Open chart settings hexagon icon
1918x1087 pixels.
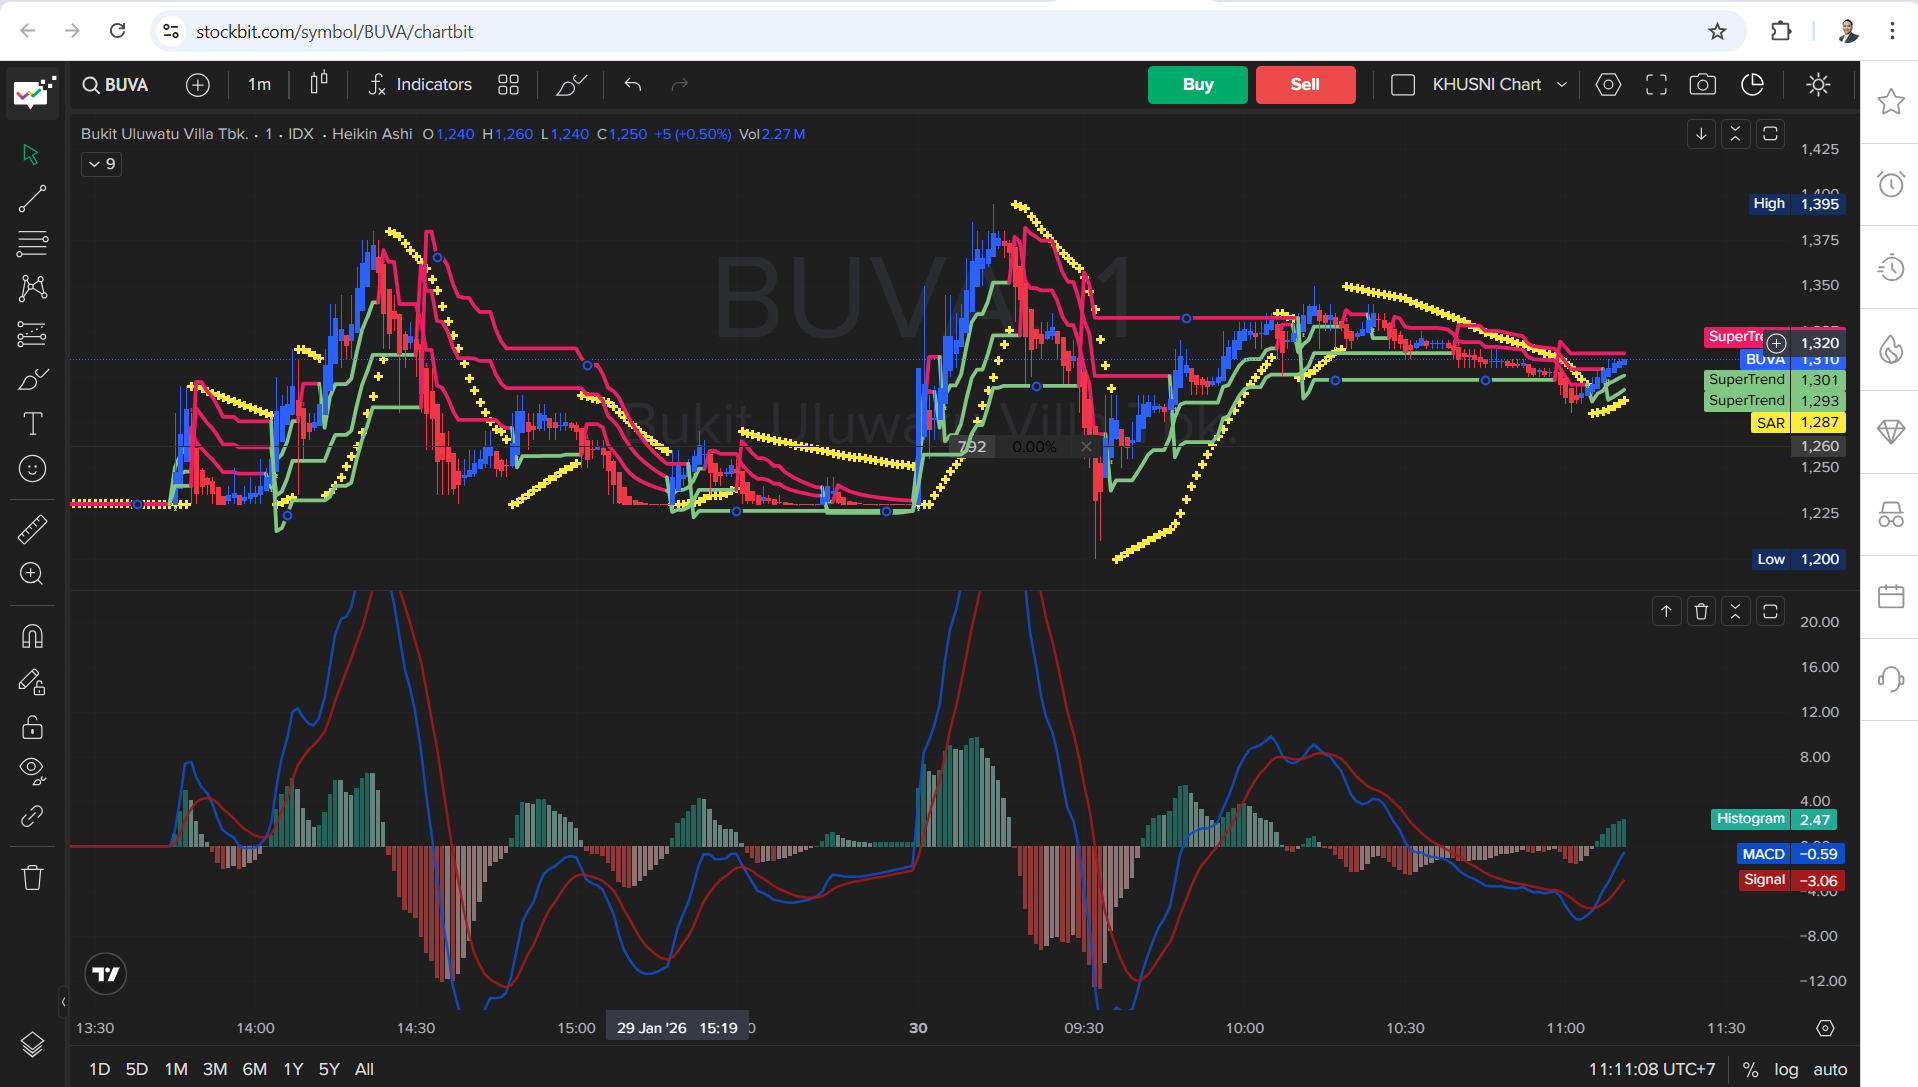tap(1608, 85)
